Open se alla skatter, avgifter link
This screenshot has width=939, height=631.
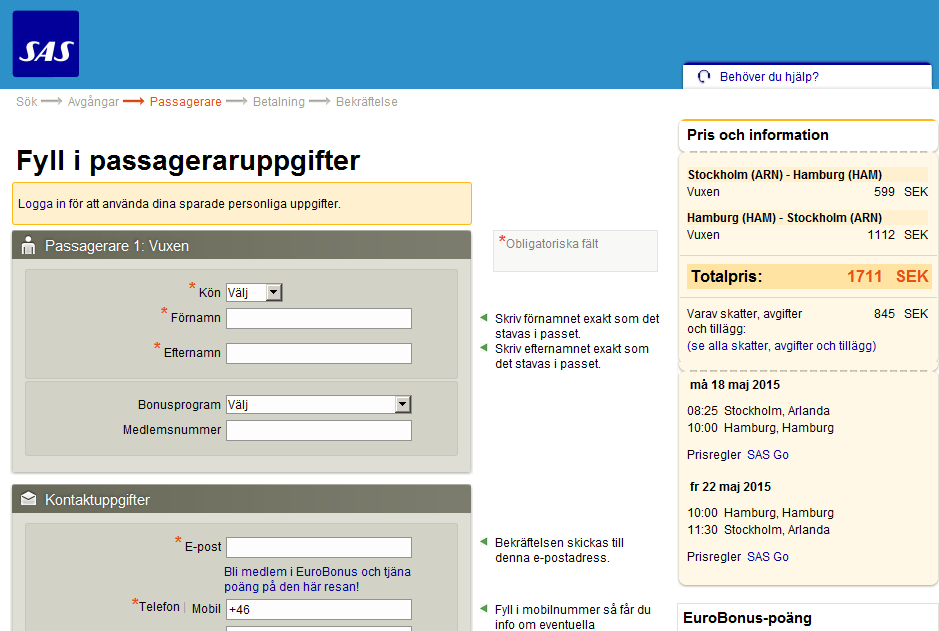tap(781, 346)
